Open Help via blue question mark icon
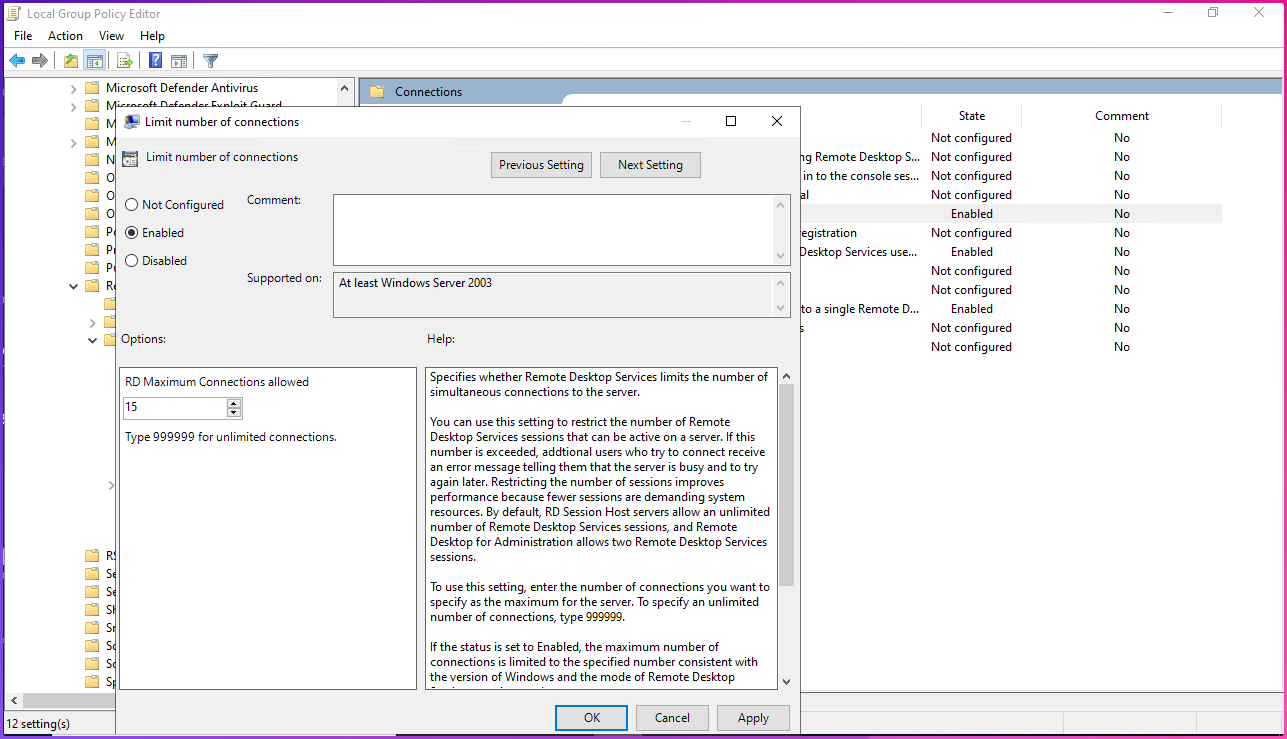The width and height of the screenshot is (1287, 739). click(x=156, y=61)
